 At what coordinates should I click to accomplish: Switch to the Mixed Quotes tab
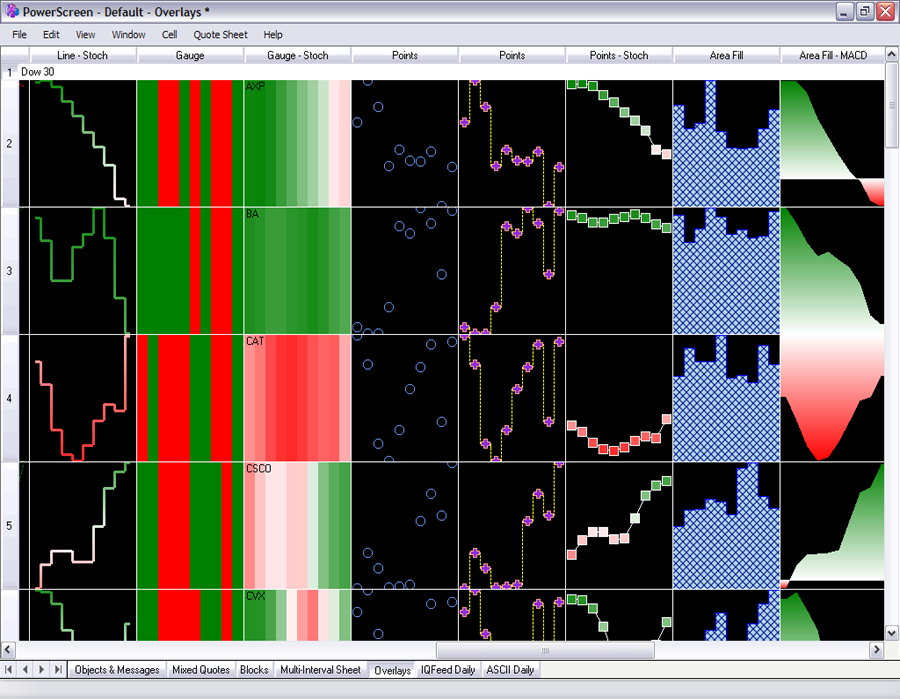[x=200, y=670]
